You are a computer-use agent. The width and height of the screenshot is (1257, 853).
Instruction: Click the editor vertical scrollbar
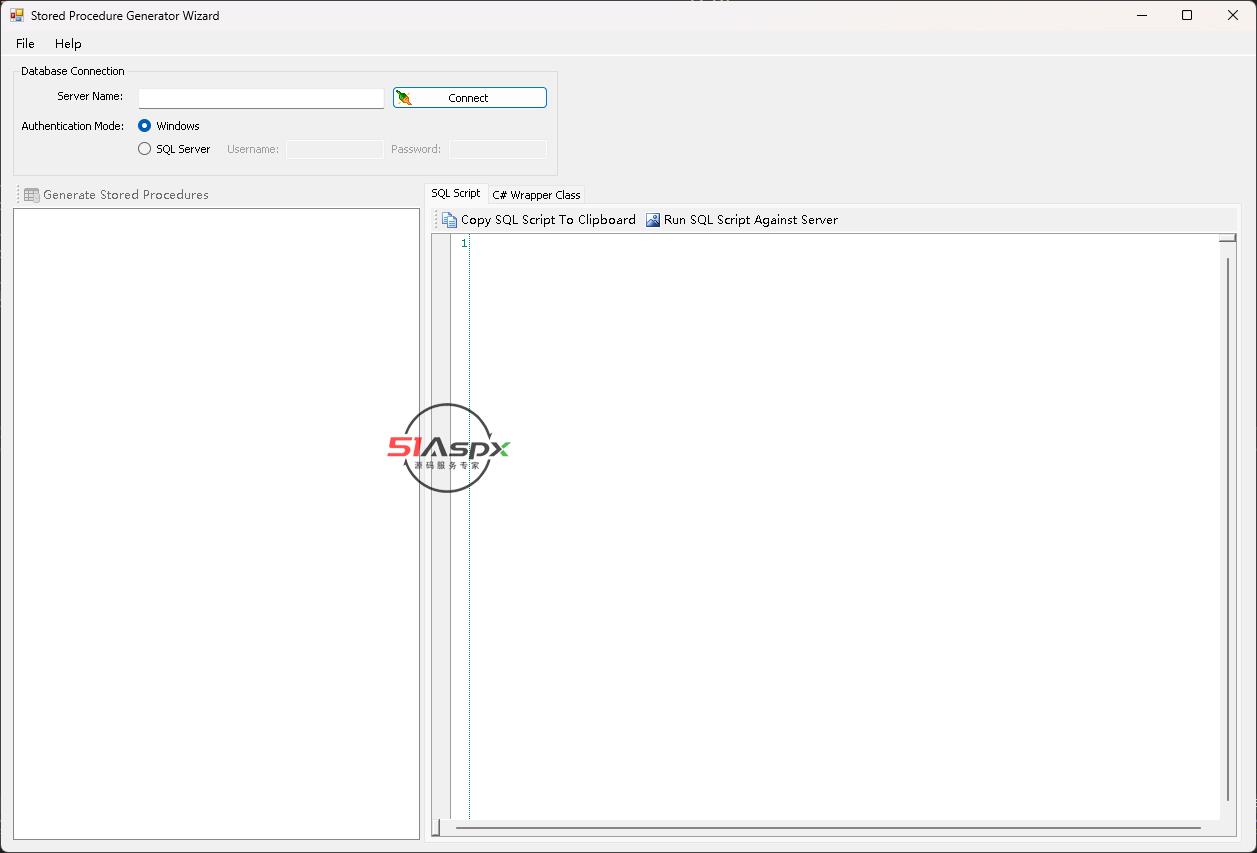point(1228,528)
